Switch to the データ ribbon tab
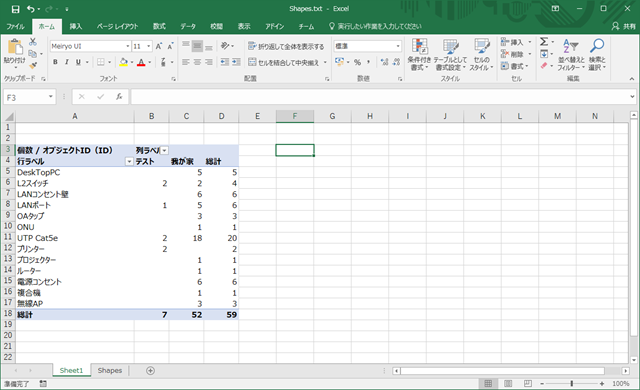The width and height of the screenshot is (640, 390). click(188, 27)
